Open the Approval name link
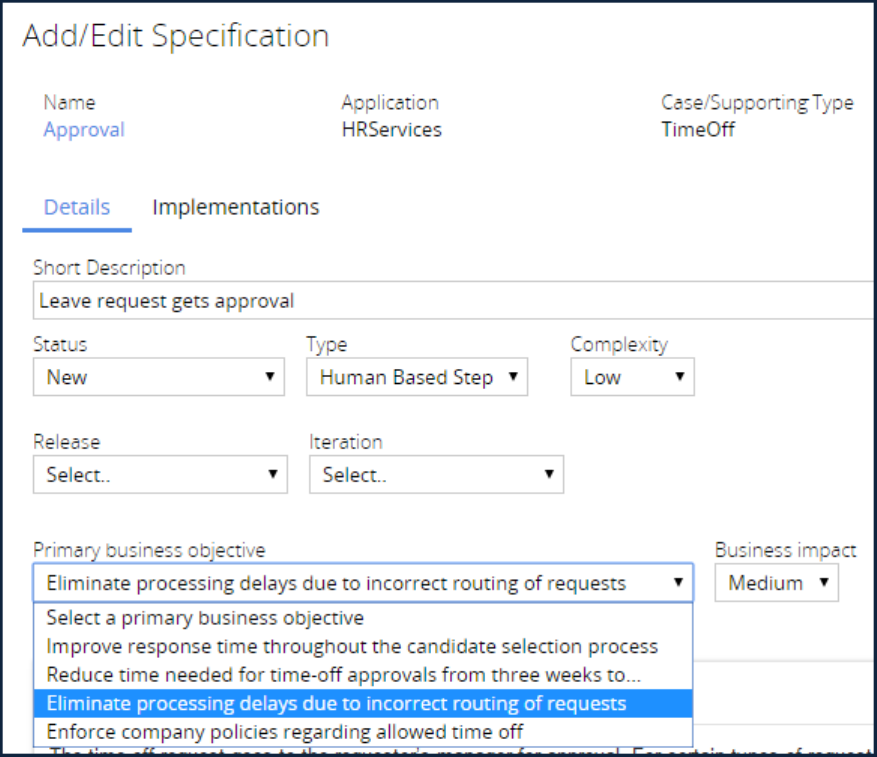 [84, 130]
